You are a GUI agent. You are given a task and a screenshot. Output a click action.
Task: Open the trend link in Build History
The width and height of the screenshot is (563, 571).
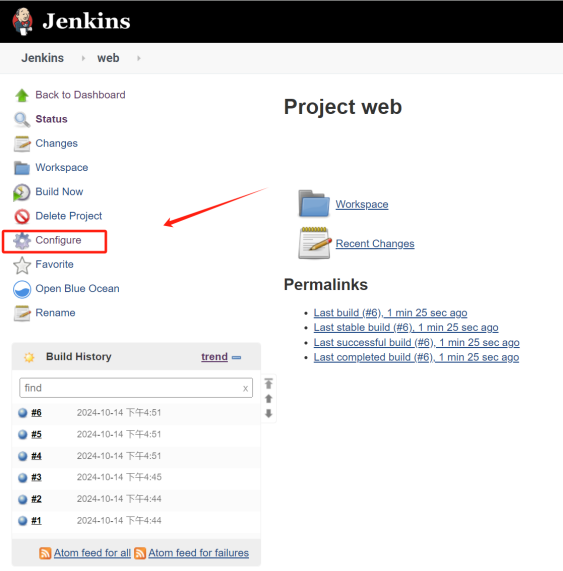214,357
